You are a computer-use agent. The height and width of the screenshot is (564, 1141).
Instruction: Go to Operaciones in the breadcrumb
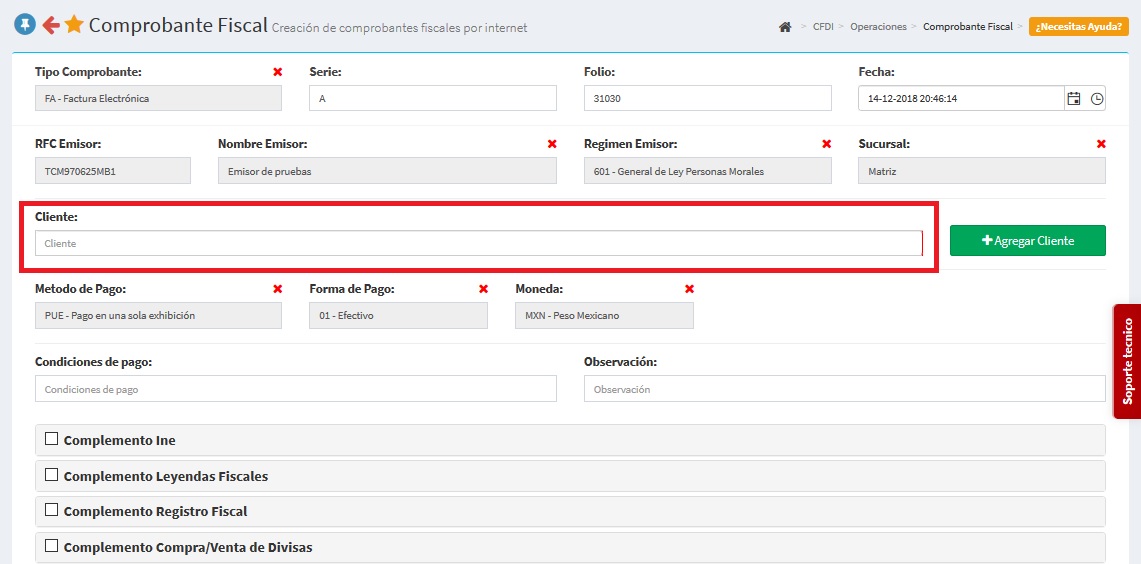click(878, 27)
